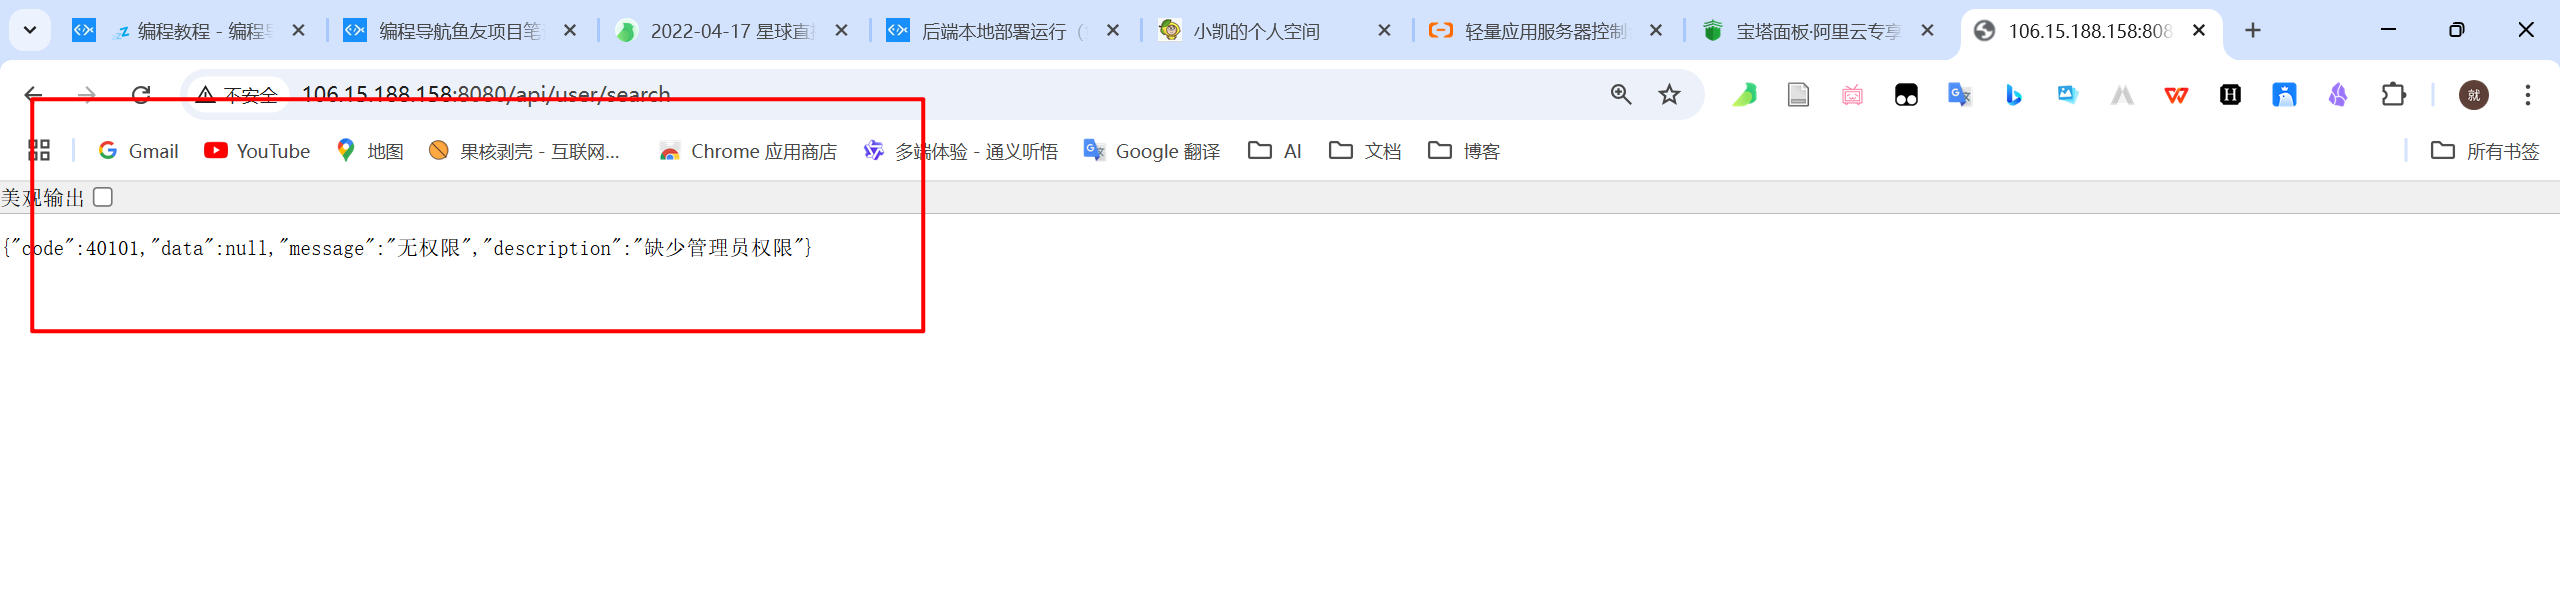Open the Gmail bookmark

coord(138,151)
